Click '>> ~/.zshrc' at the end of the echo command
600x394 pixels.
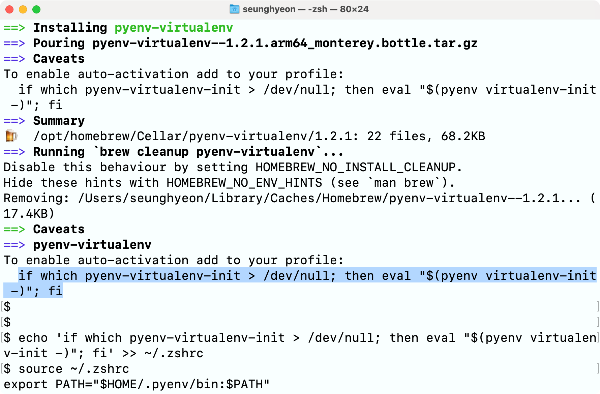pos(163,353)
